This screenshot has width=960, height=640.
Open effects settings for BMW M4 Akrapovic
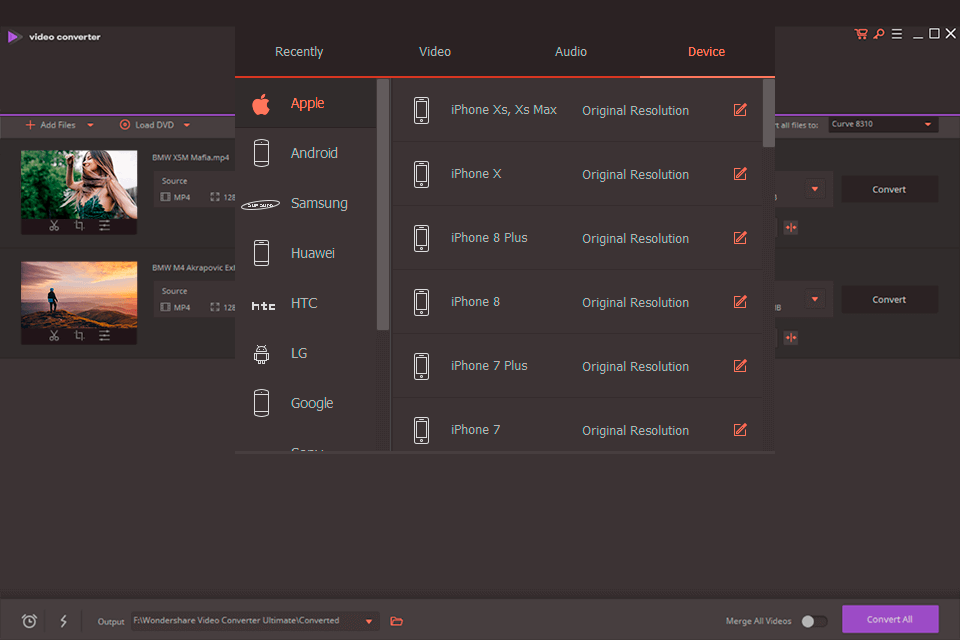(x=105, y=336)
